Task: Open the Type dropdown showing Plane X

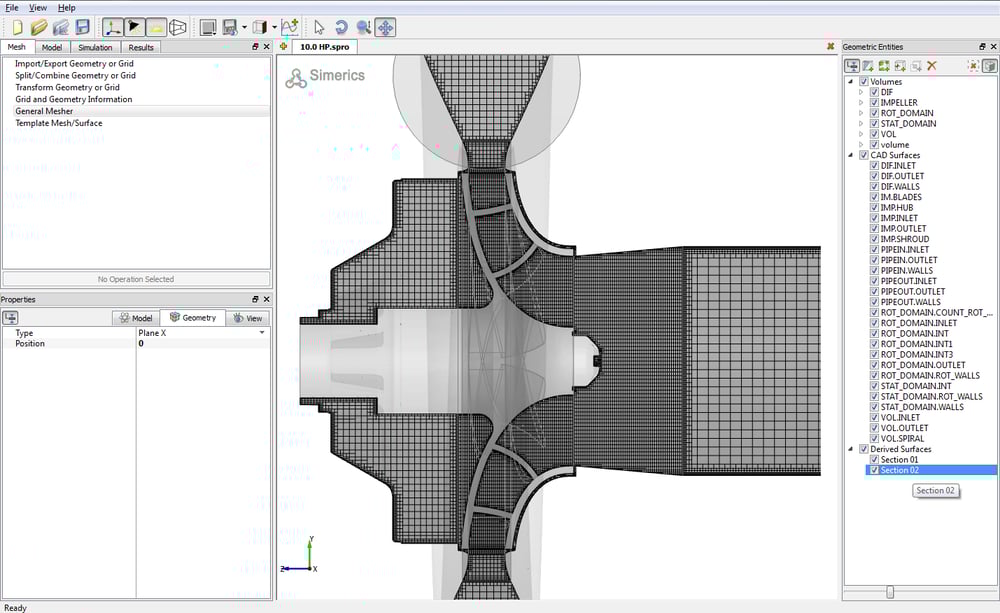Action: pyautogui.click(x=262, y=333)
